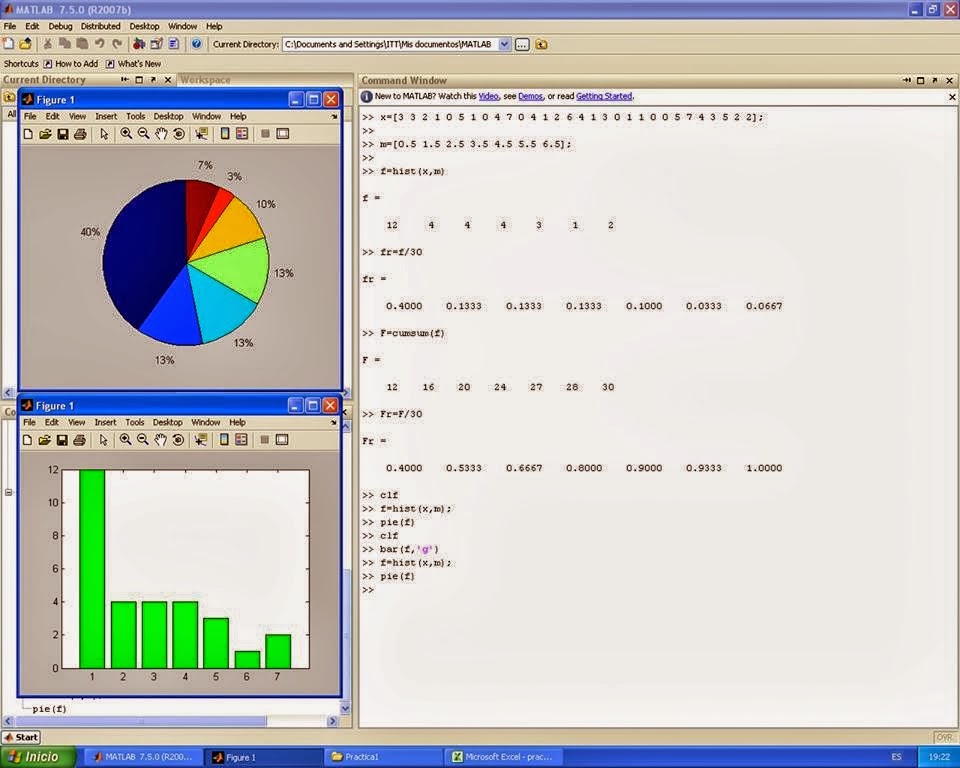
Task: Click dock arrow in pie chart figure menubar
Action: coord(334,116)
